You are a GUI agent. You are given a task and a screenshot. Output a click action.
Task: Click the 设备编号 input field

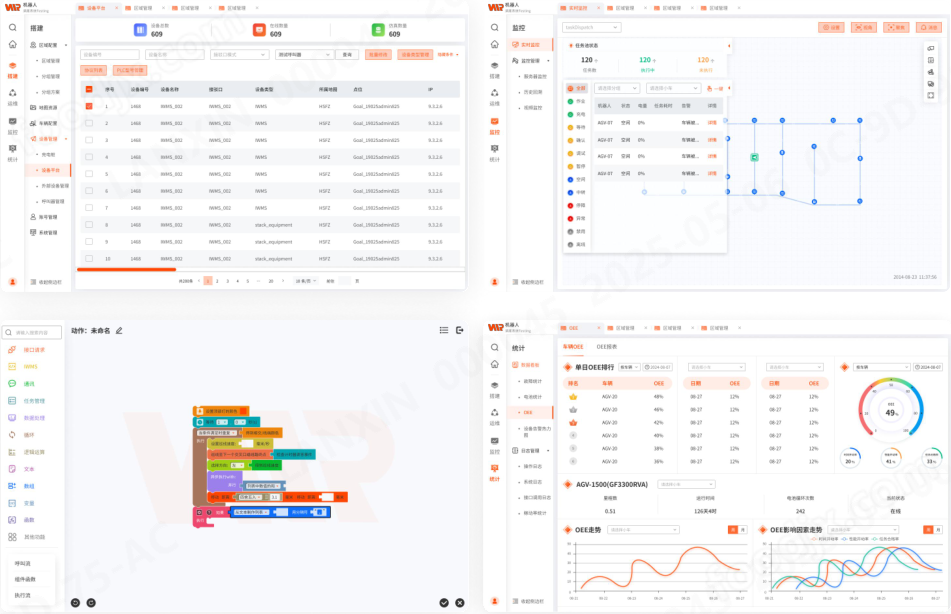click(x=110, y=55)
